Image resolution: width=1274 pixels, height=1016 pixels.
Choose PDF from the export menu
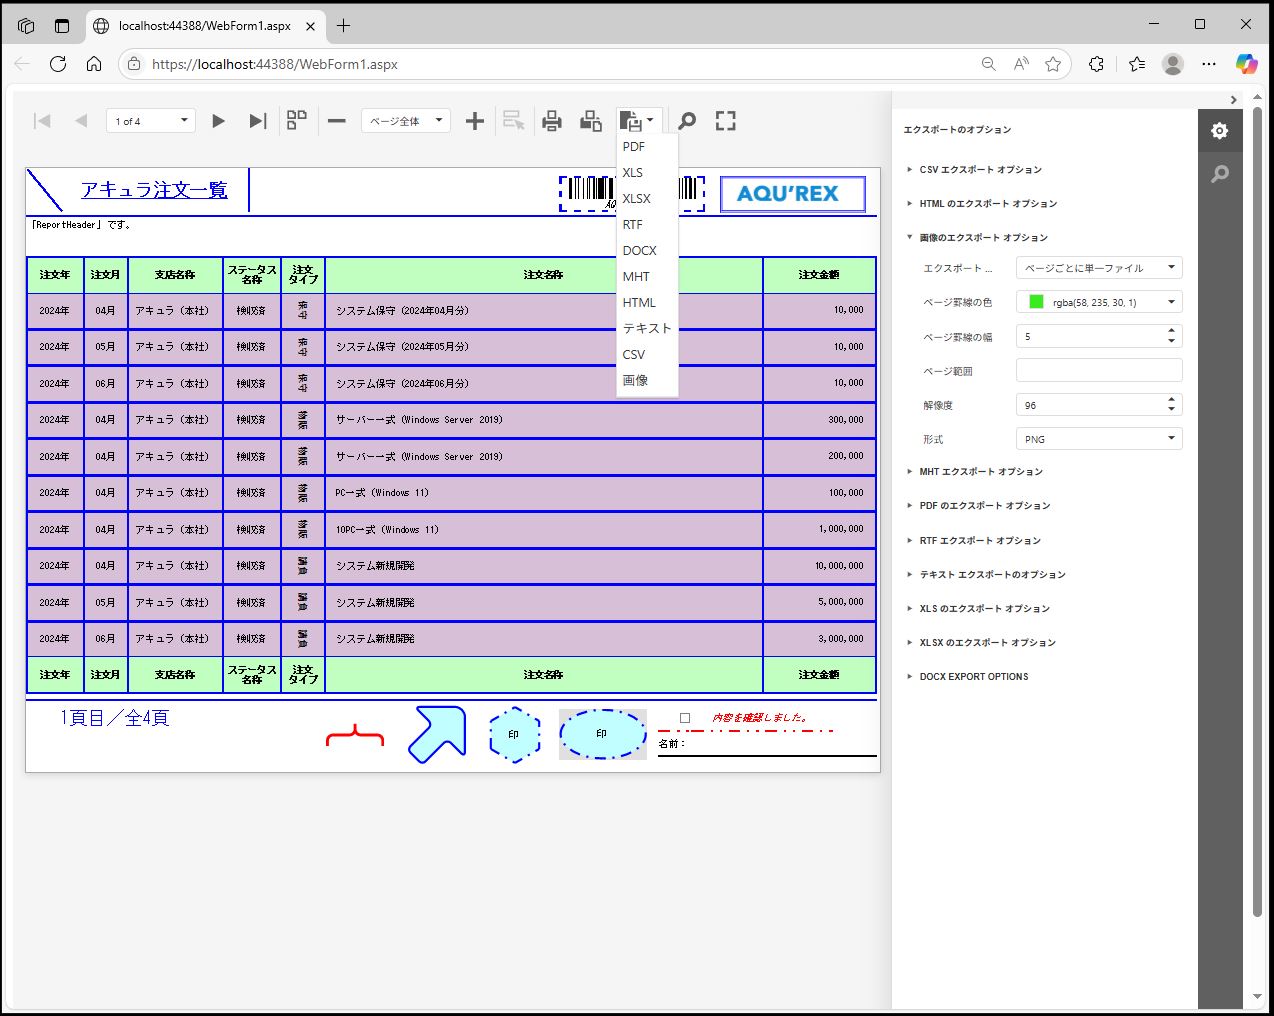634,147
